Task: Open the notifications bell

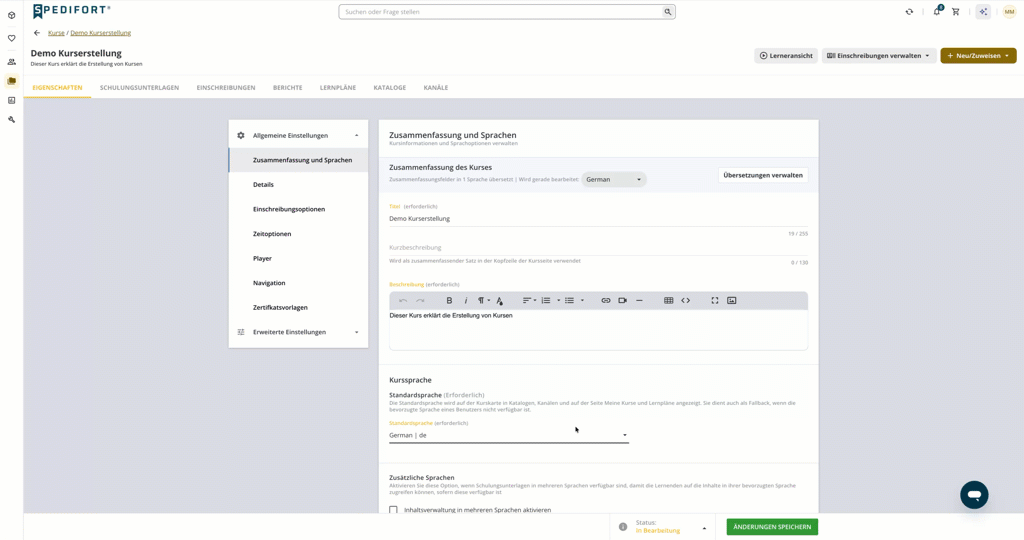Action: [x=937, y=11]
